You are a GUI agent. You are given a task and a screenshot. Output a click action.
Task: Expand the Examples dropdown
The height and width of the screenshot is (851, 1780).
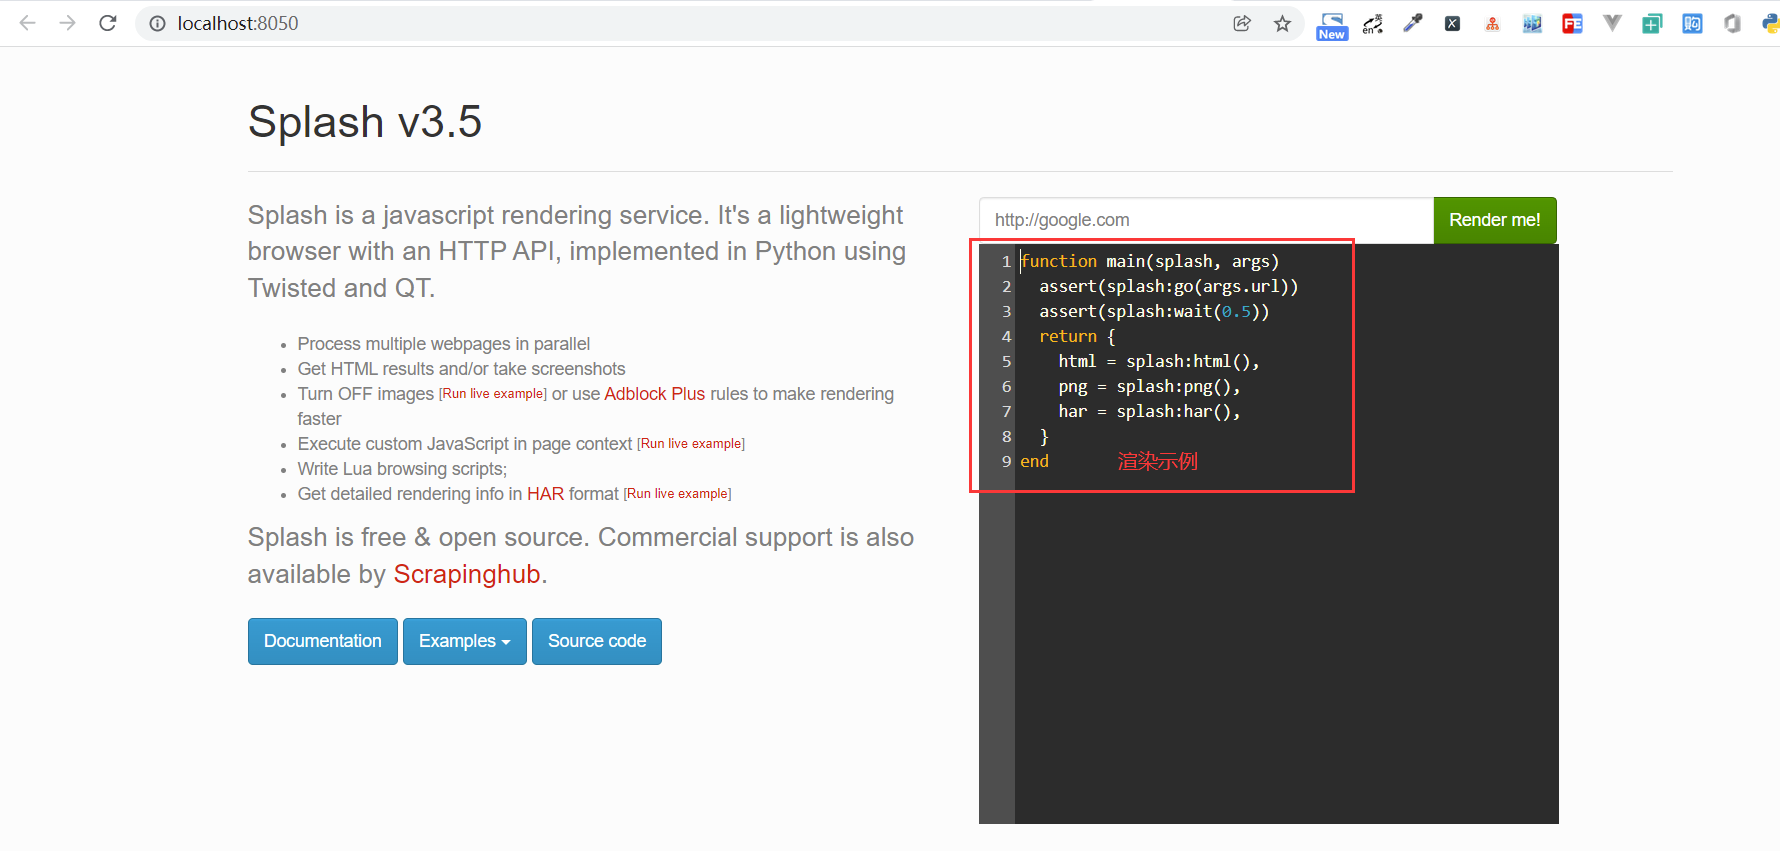point(465,641)
